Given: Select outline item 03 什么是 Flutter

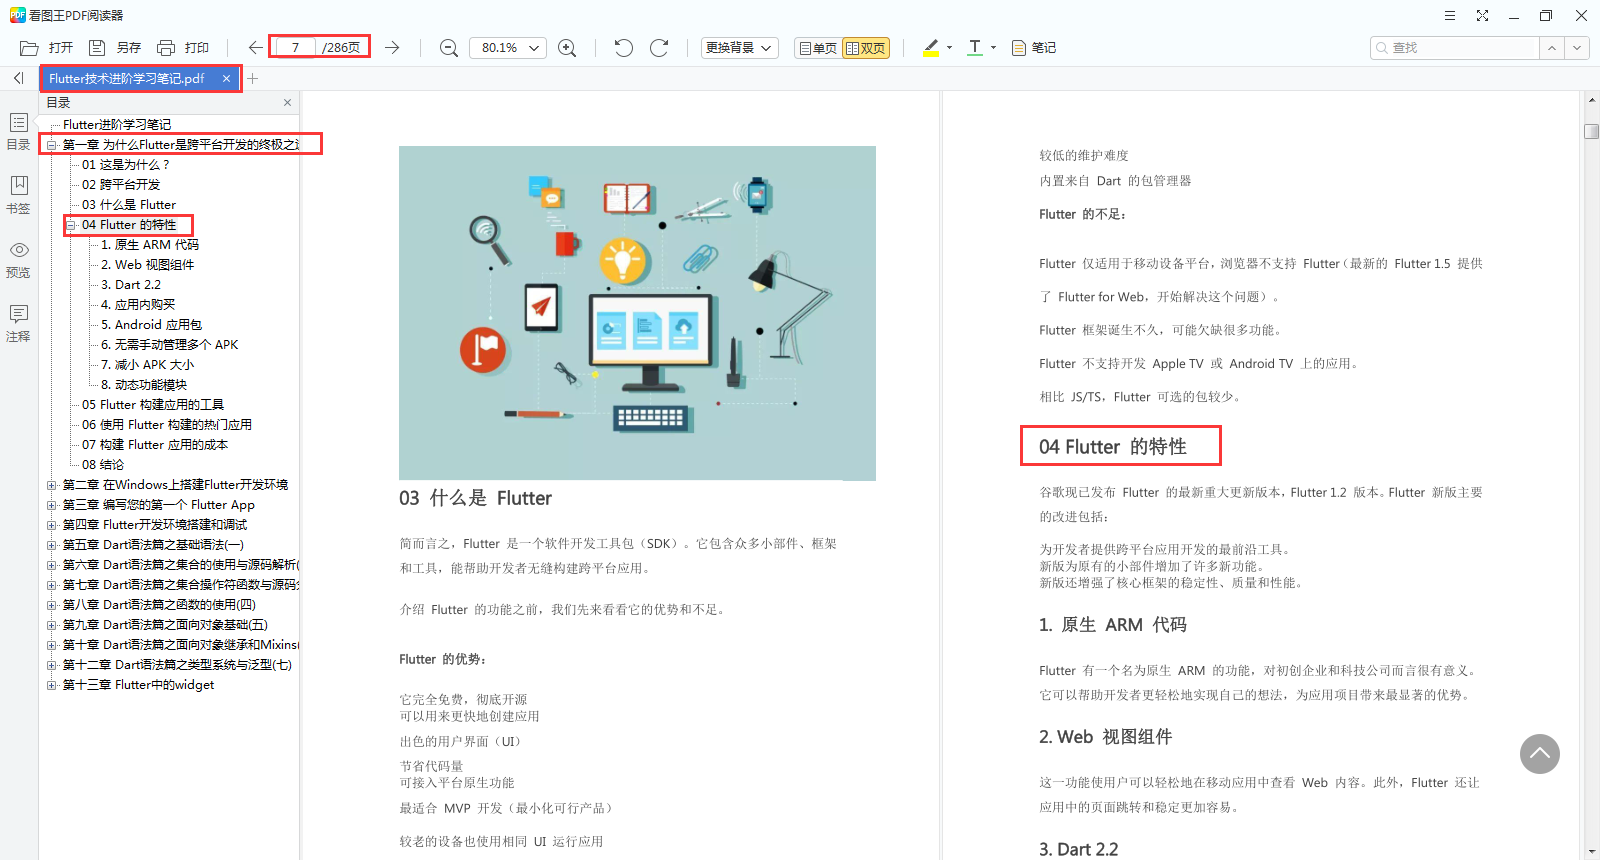Looking at the screenshot, I should 129,205.
